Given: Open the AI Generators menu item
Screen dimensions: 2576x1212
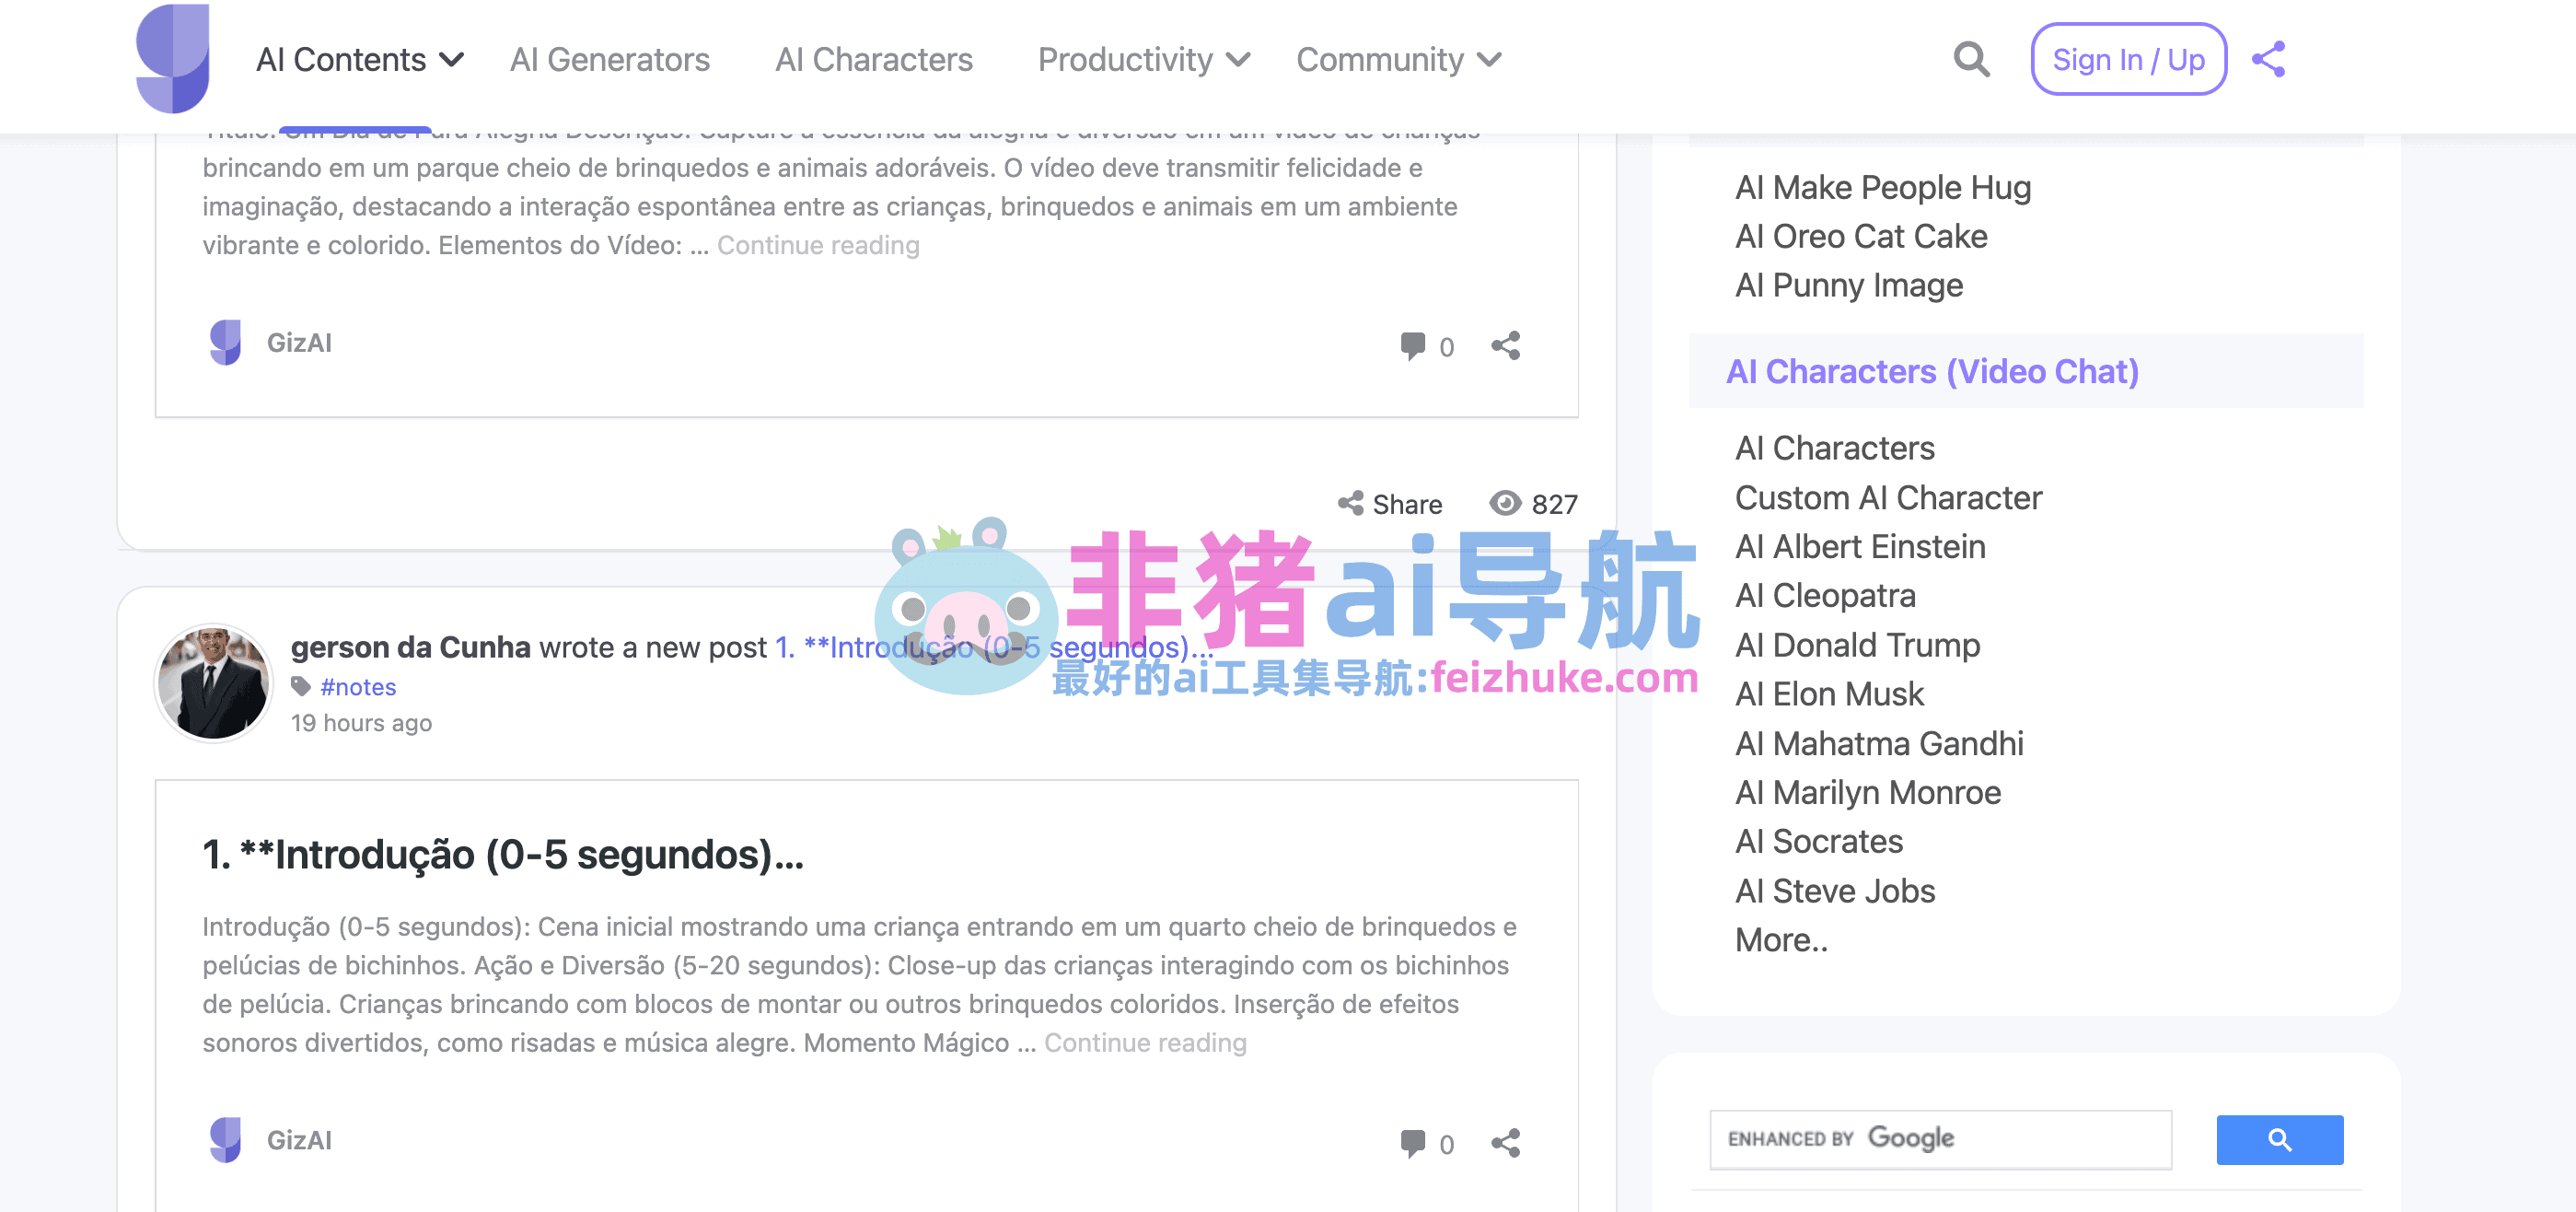Looking at the screenshot, I should click(x=609, y=60).
